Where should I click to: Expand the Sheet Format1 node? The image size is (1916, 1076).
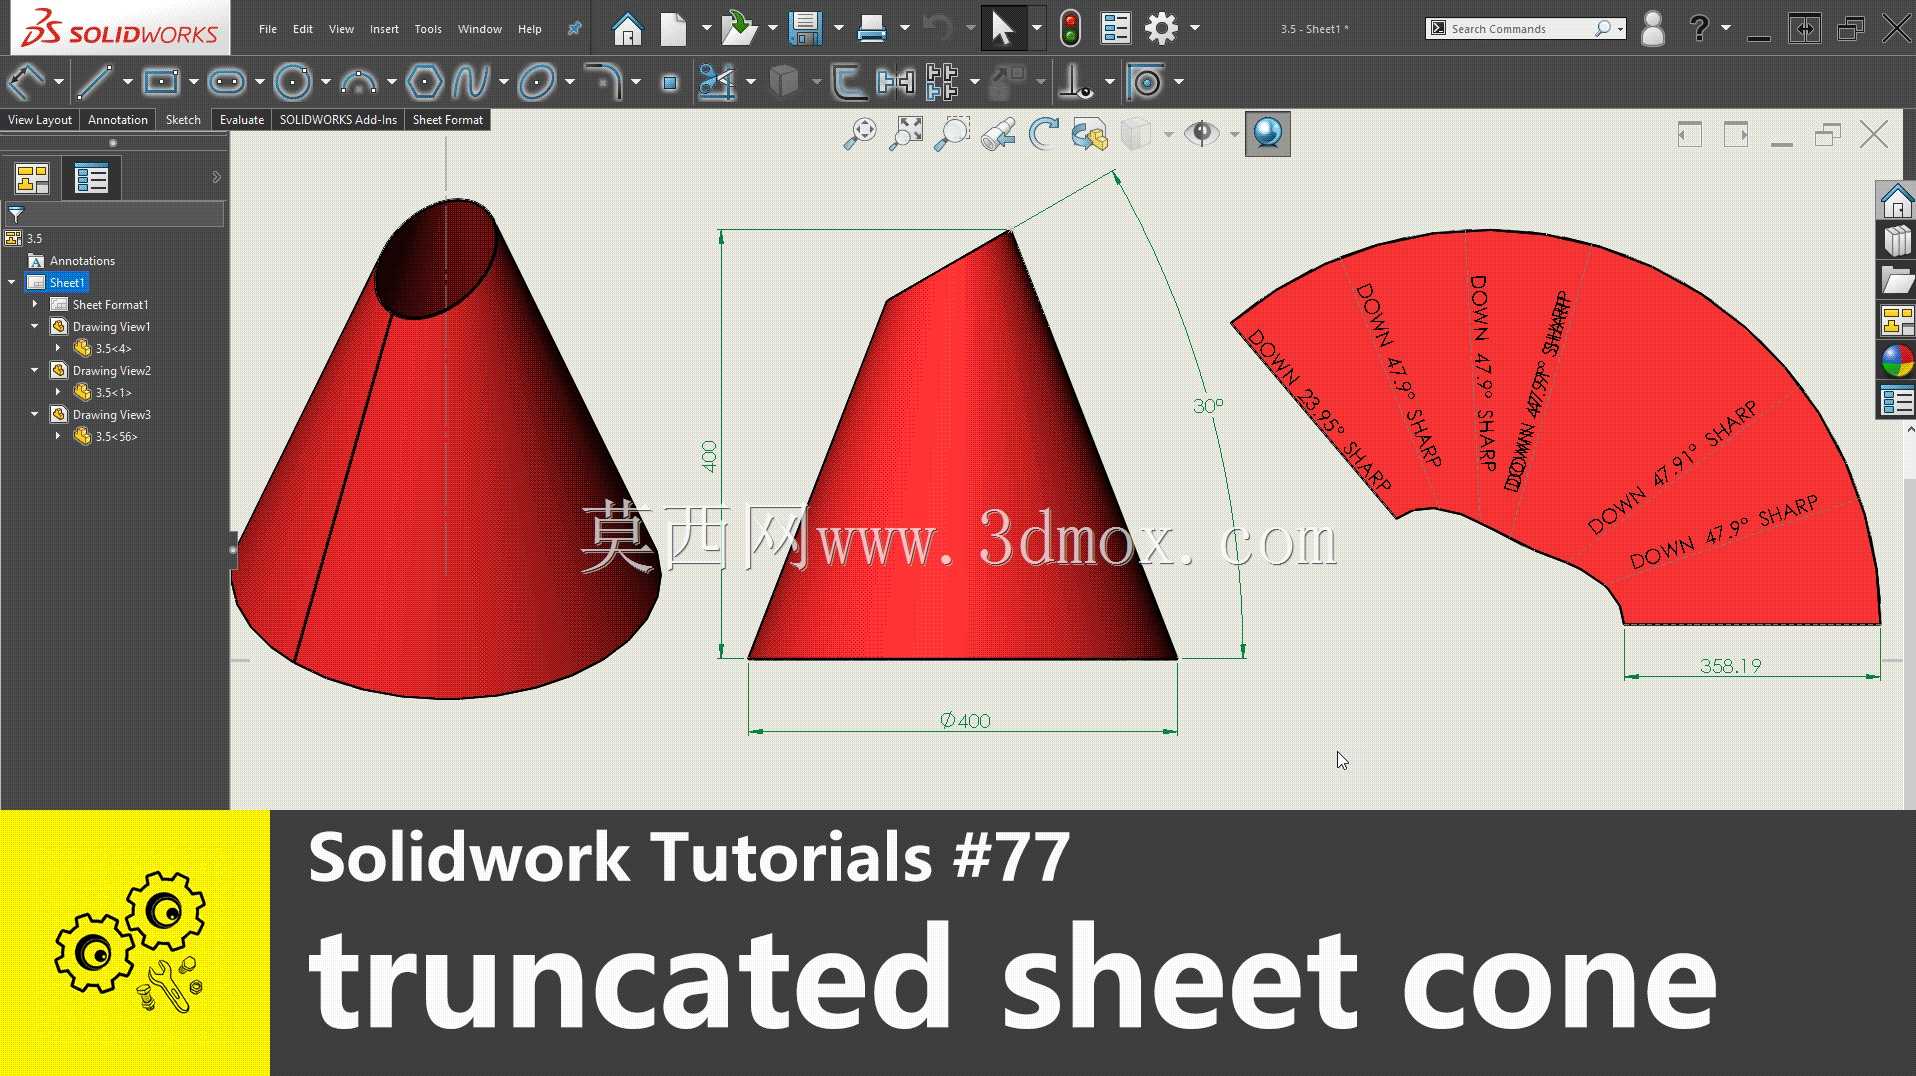[x=35, y=305]
